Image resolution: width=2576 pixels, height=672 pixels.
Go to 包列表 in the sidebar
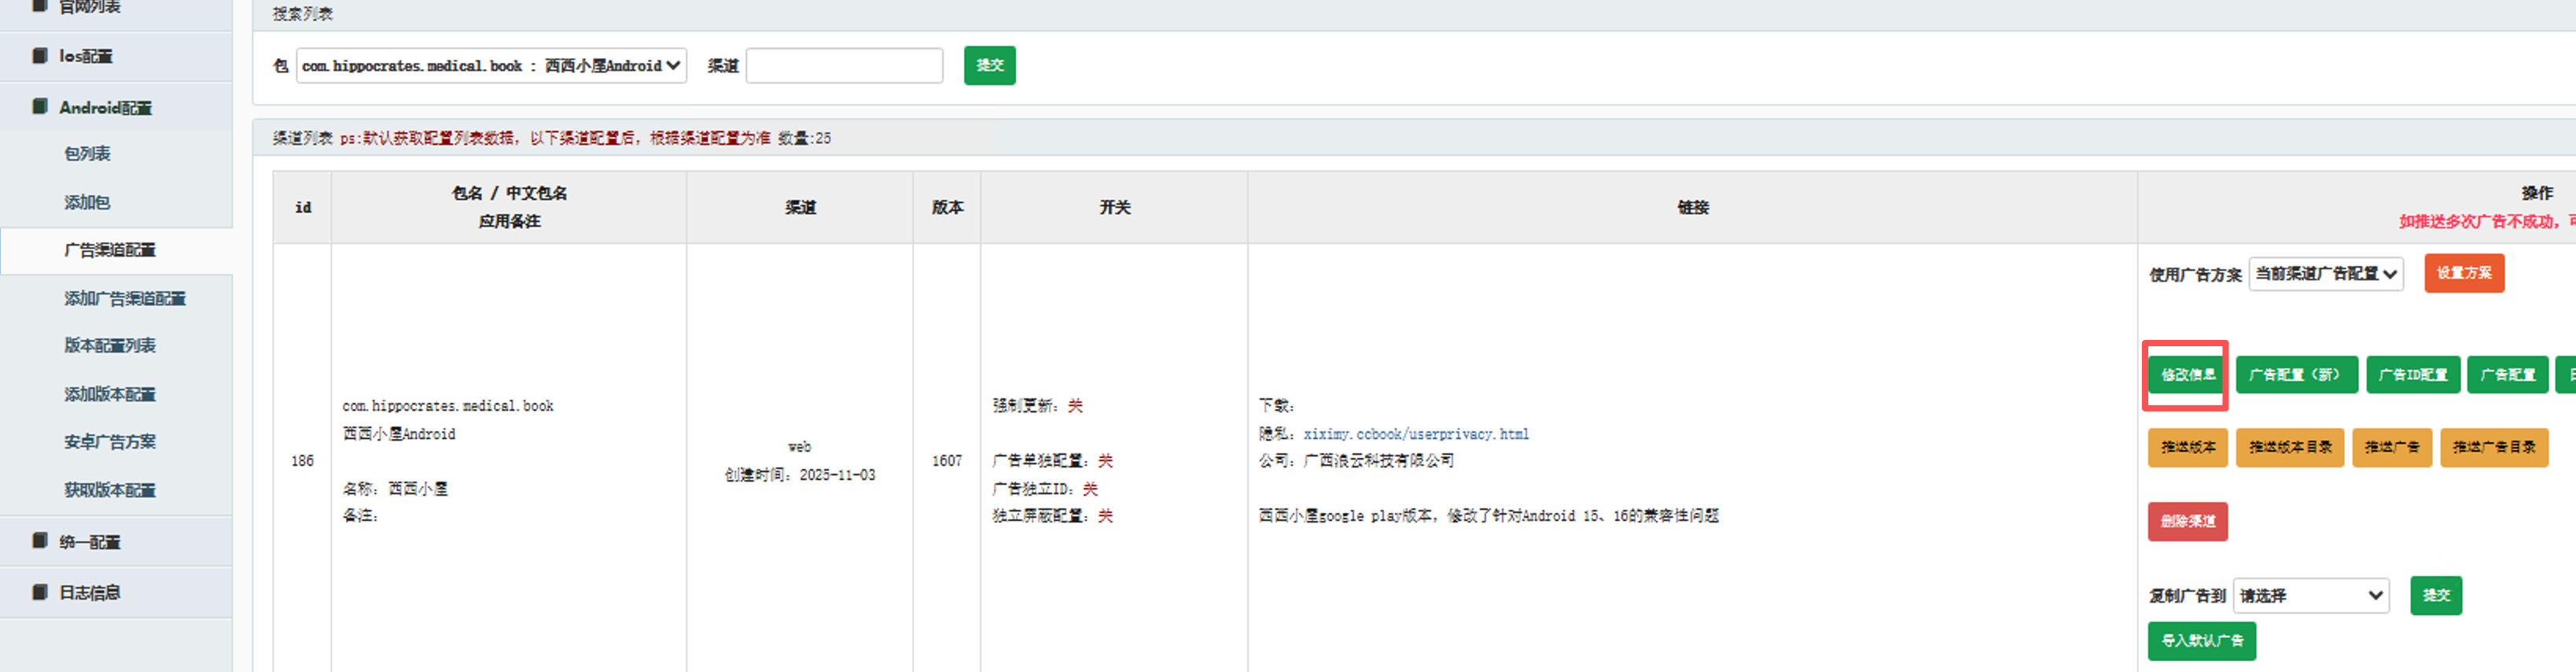point(87,154)
